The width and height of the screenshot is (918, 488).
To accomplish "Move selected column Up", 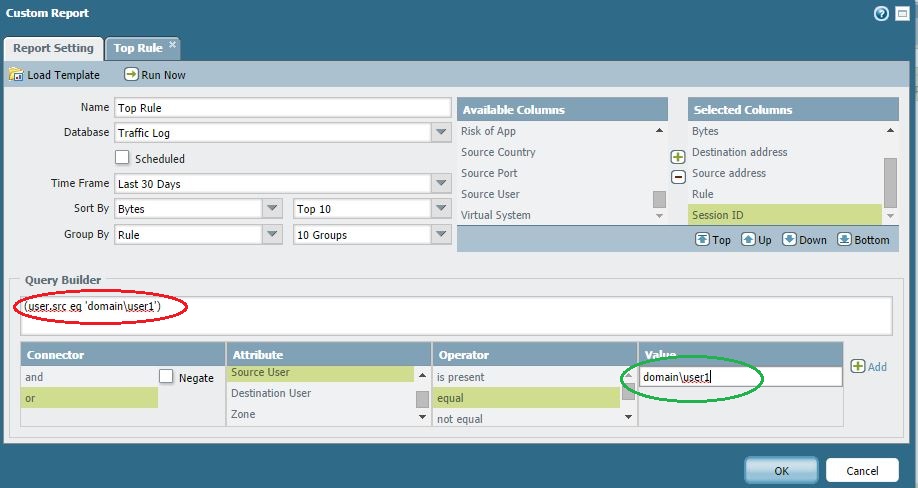I will point(756,239).
